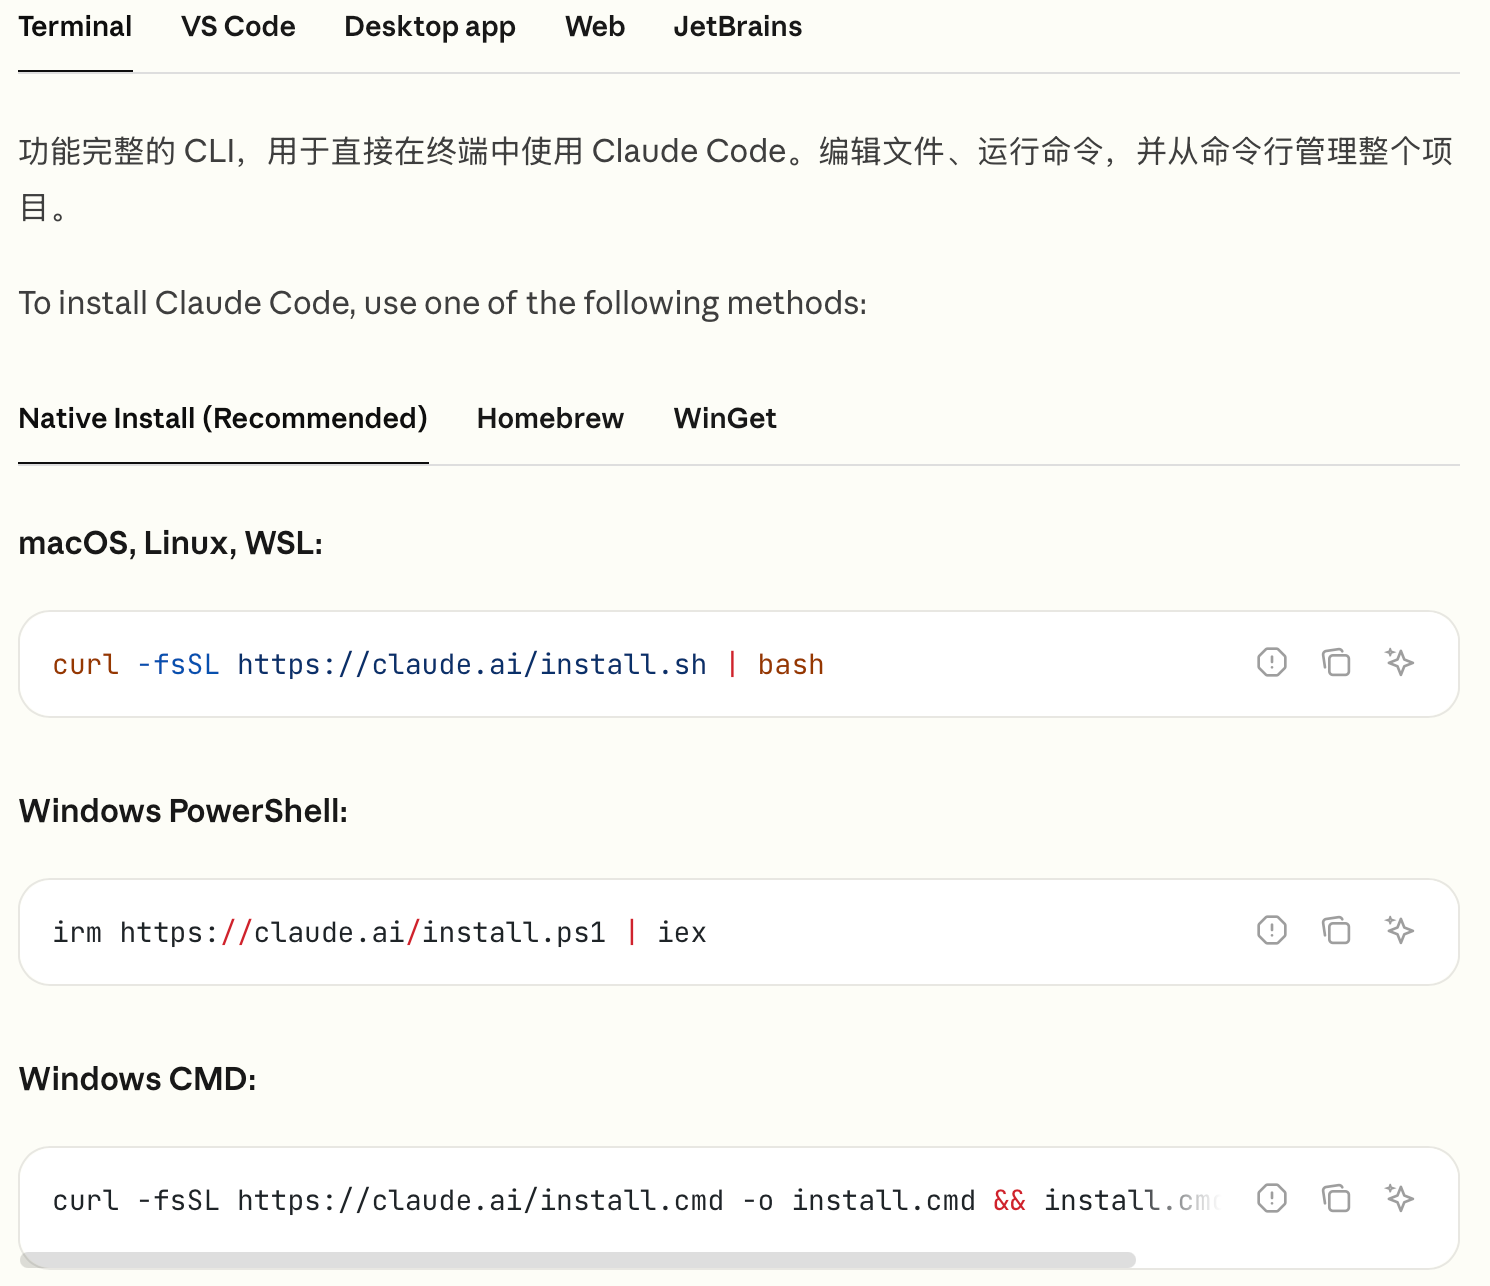Click the curl install.cmd command text

coord(638,1201)
